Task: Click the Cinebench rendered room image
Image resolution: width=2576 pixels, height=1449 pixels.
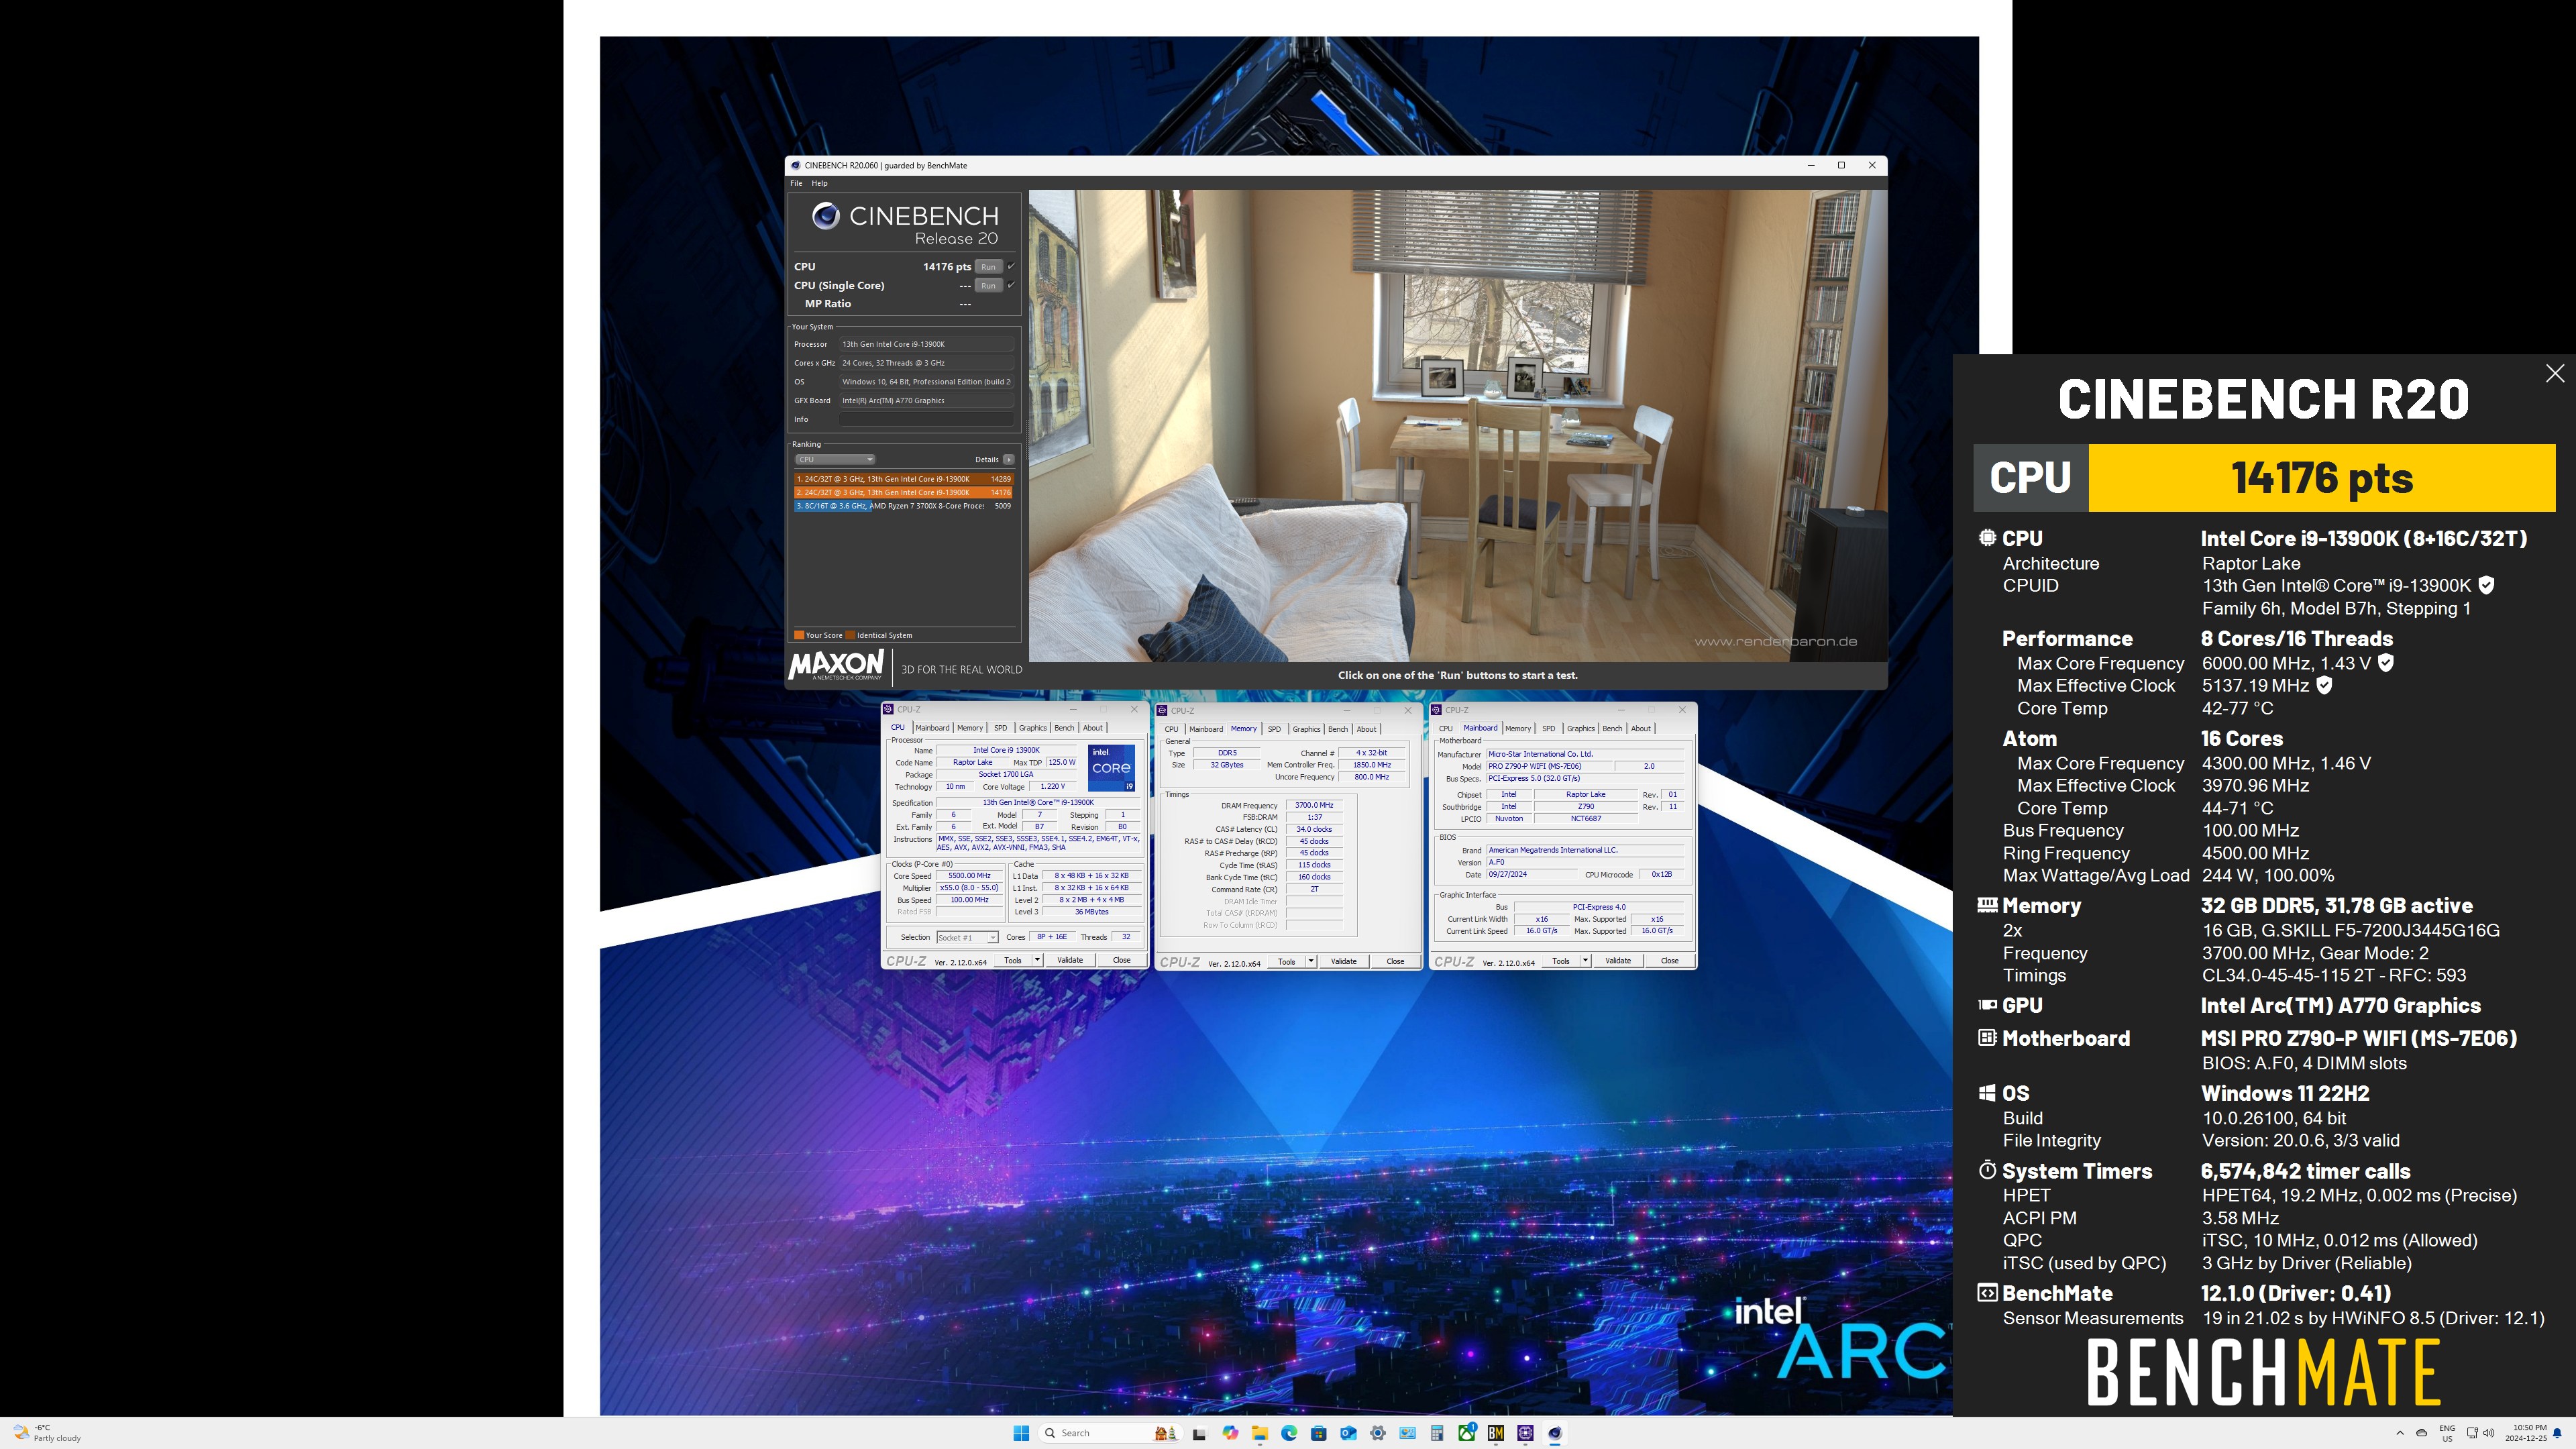Action: point(1458,426)
